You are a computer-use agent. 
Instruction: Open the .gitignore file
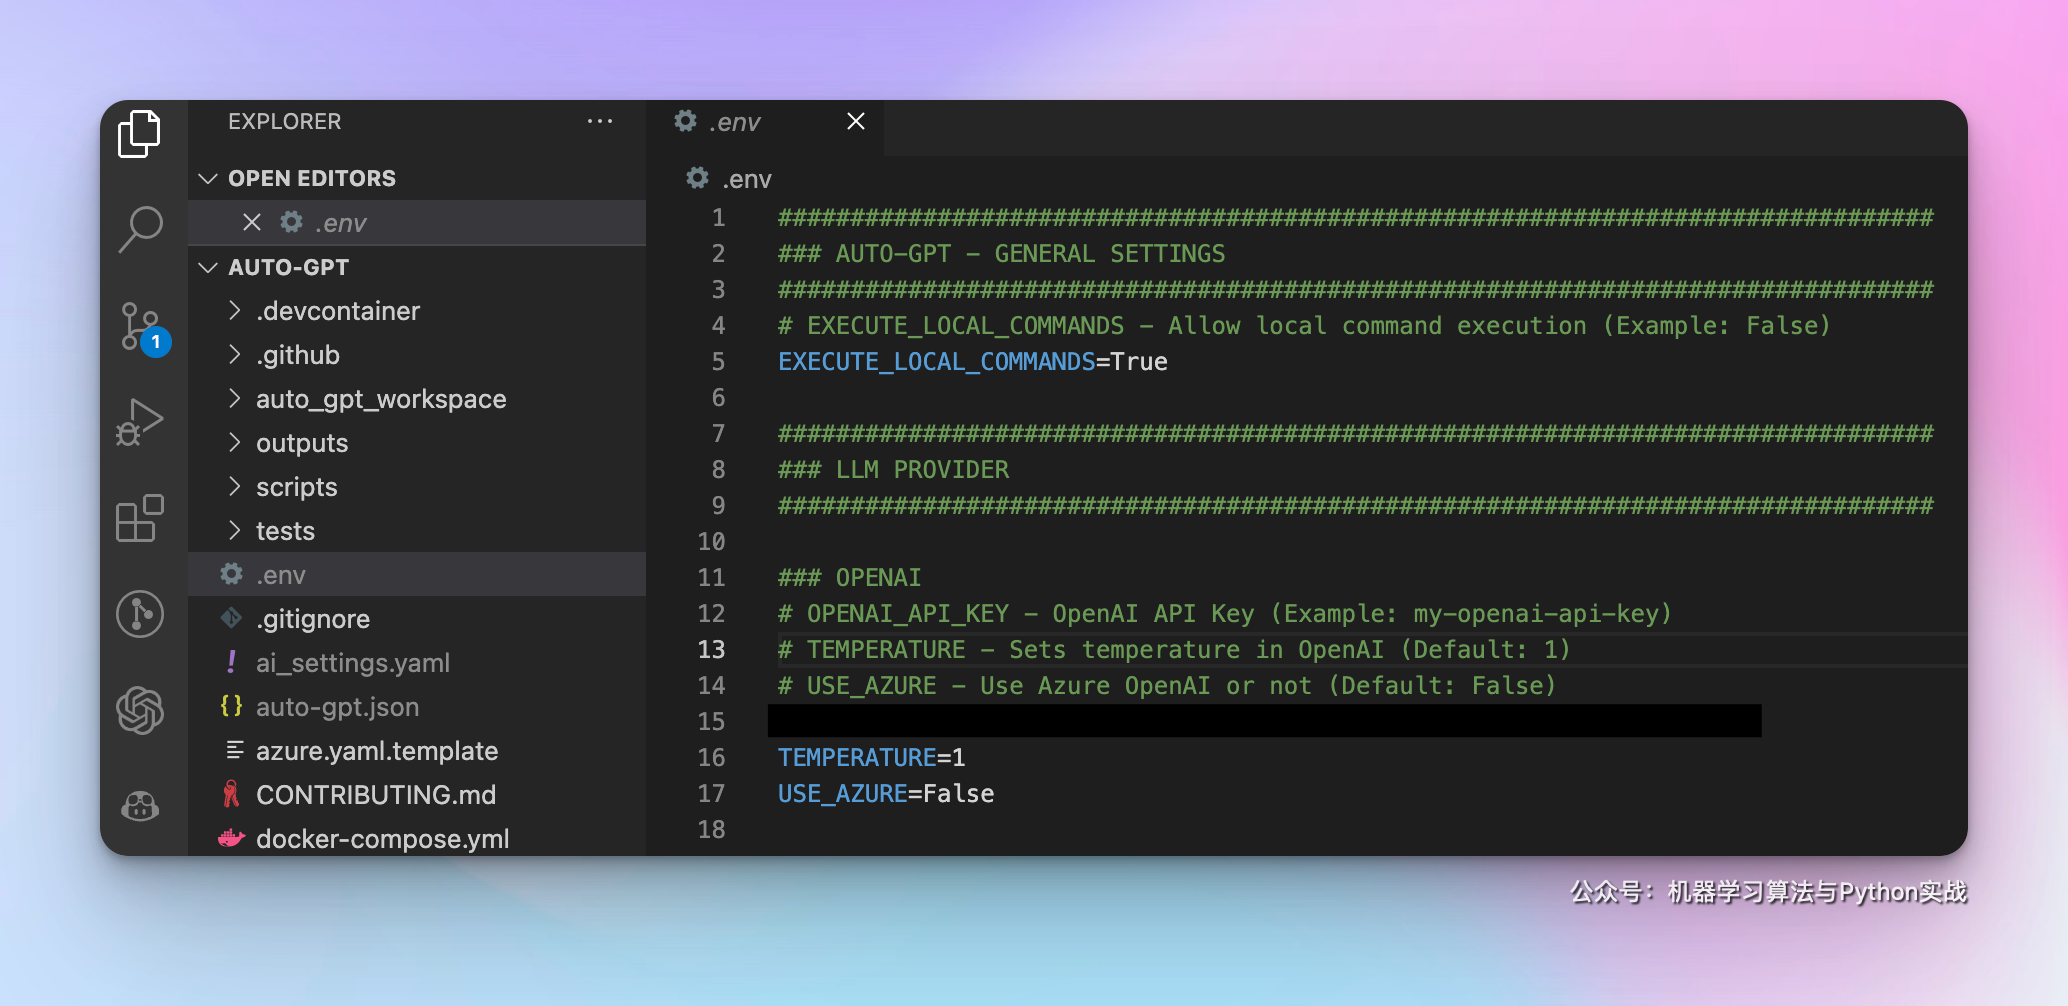(x=417, y=618)
